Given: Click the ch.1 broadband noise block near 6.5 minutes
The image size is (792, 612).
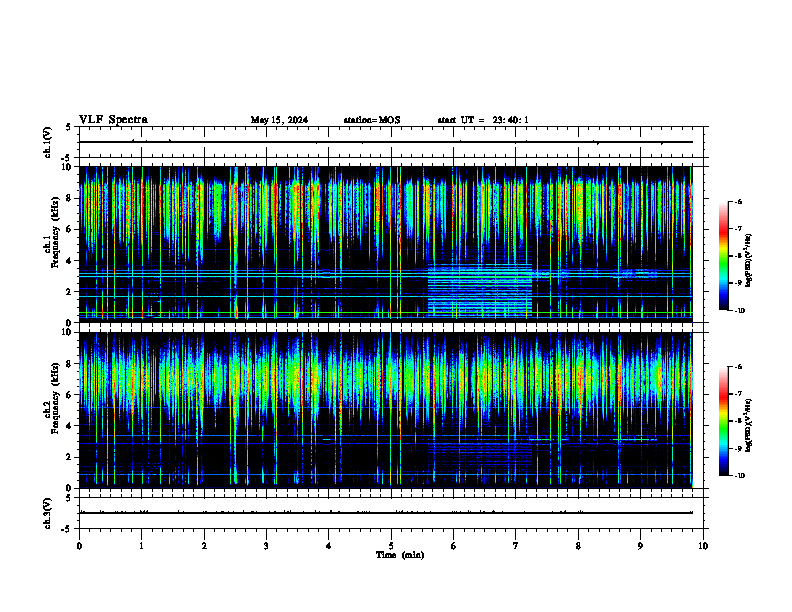Looking at the screenshot, I should 480,290.
